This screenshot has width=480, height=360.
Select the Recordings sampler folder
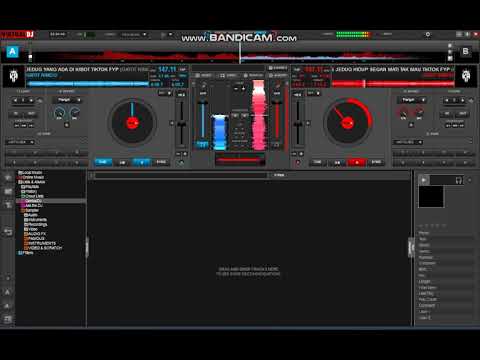[x=36, y=224]
